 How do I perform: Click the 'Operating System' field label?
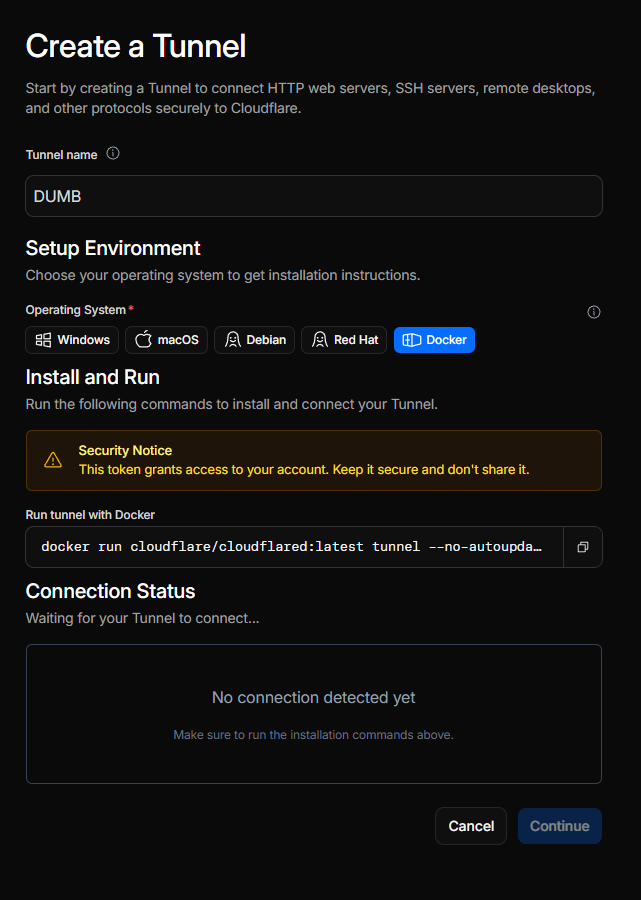pos(76,310)
